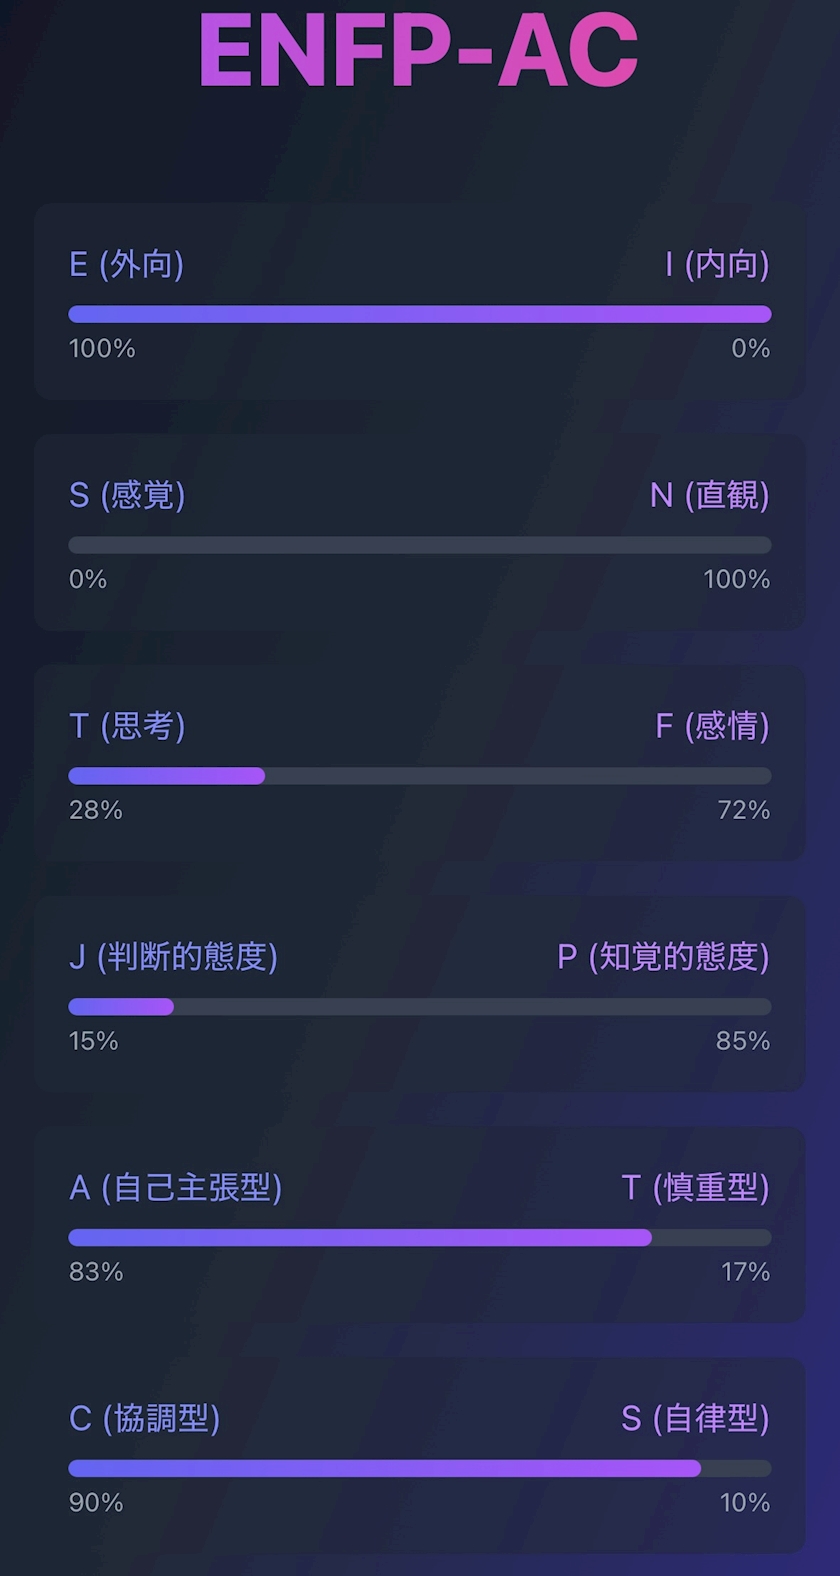Click the T (思考) label
This screenshot has width=840, height=1576.
[x=127, y=726]
